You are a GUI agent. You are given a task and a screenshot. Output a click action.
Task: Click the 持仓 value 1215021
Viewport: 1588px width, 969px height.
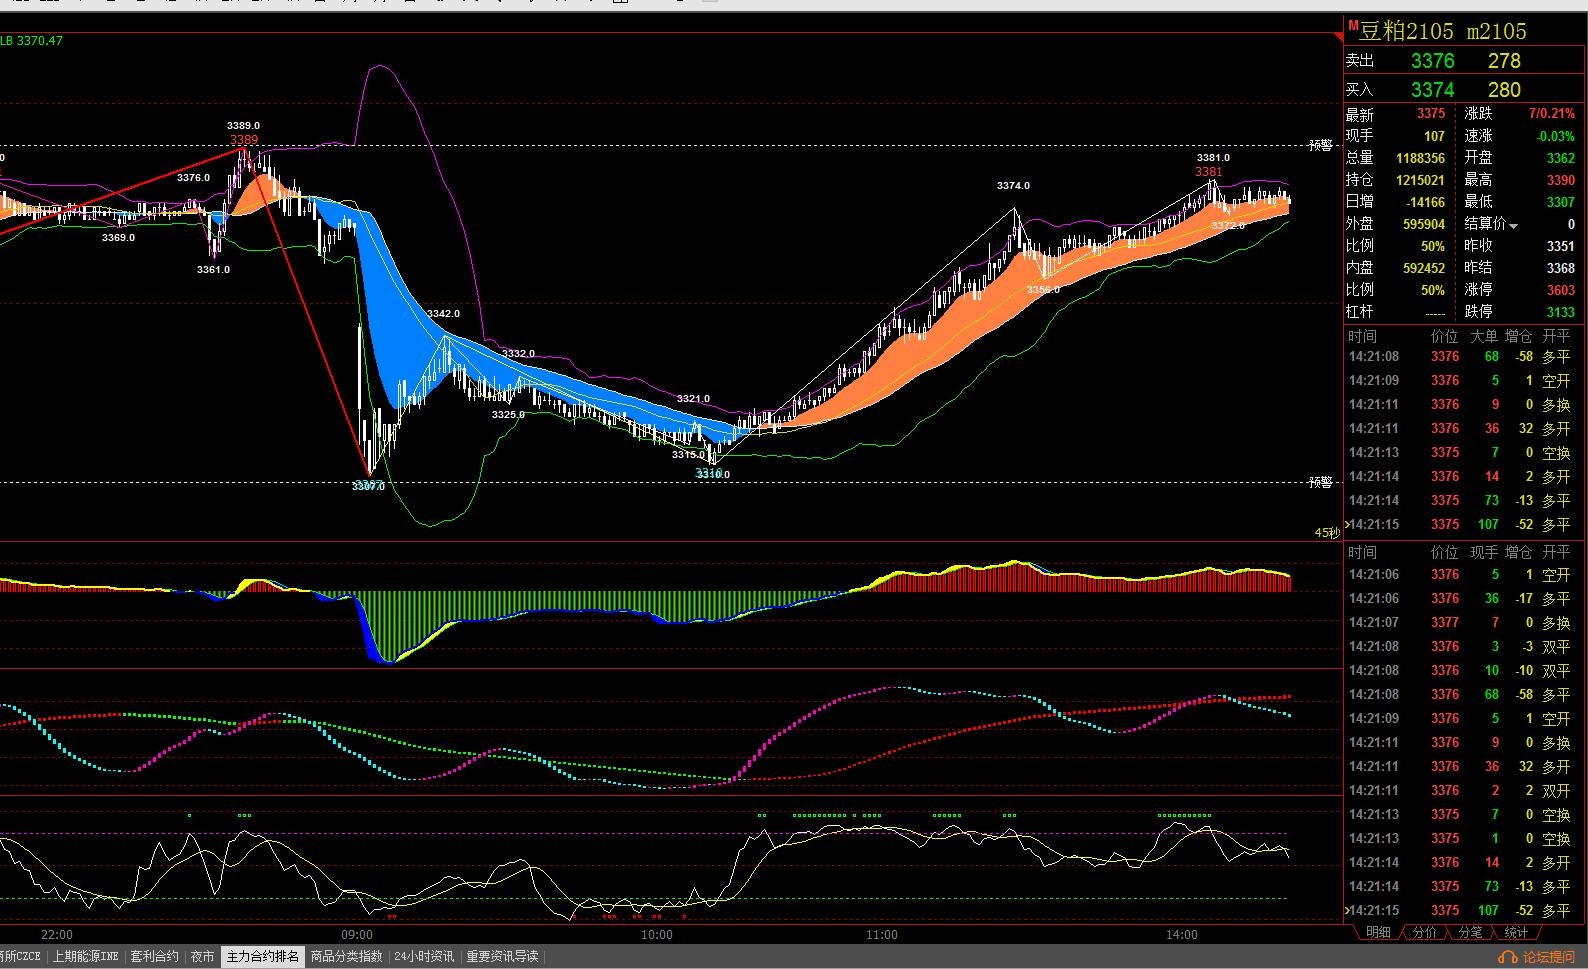coord(1420,180)
